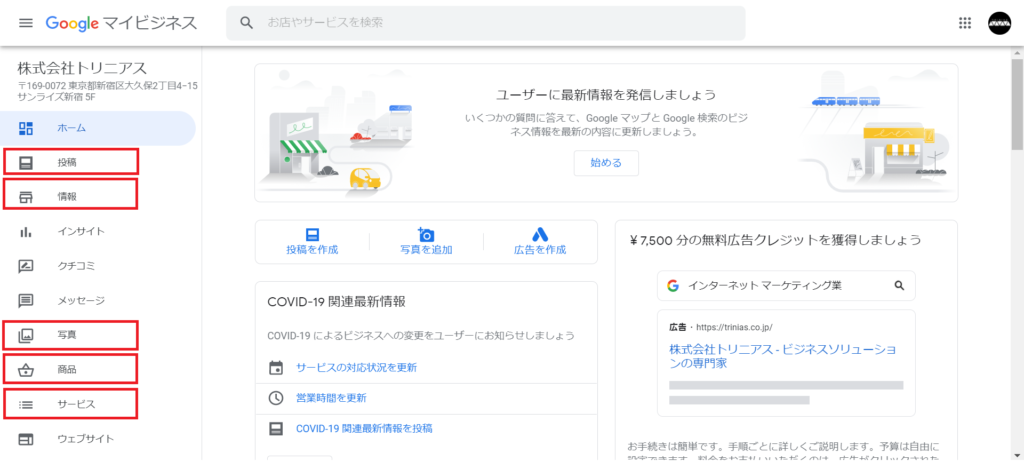Click the 〒169-0072 address text
1024x461 pixels.
click(x=108, y=91)
